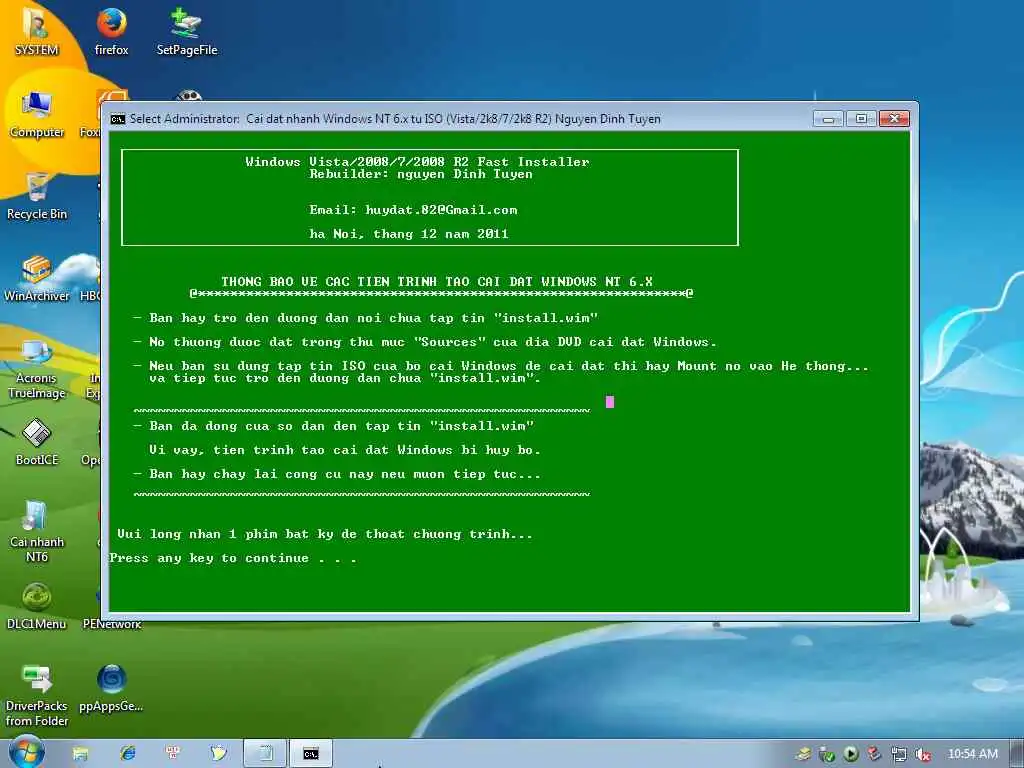Click the command prompt taskbar button

[x=311, y=754]
